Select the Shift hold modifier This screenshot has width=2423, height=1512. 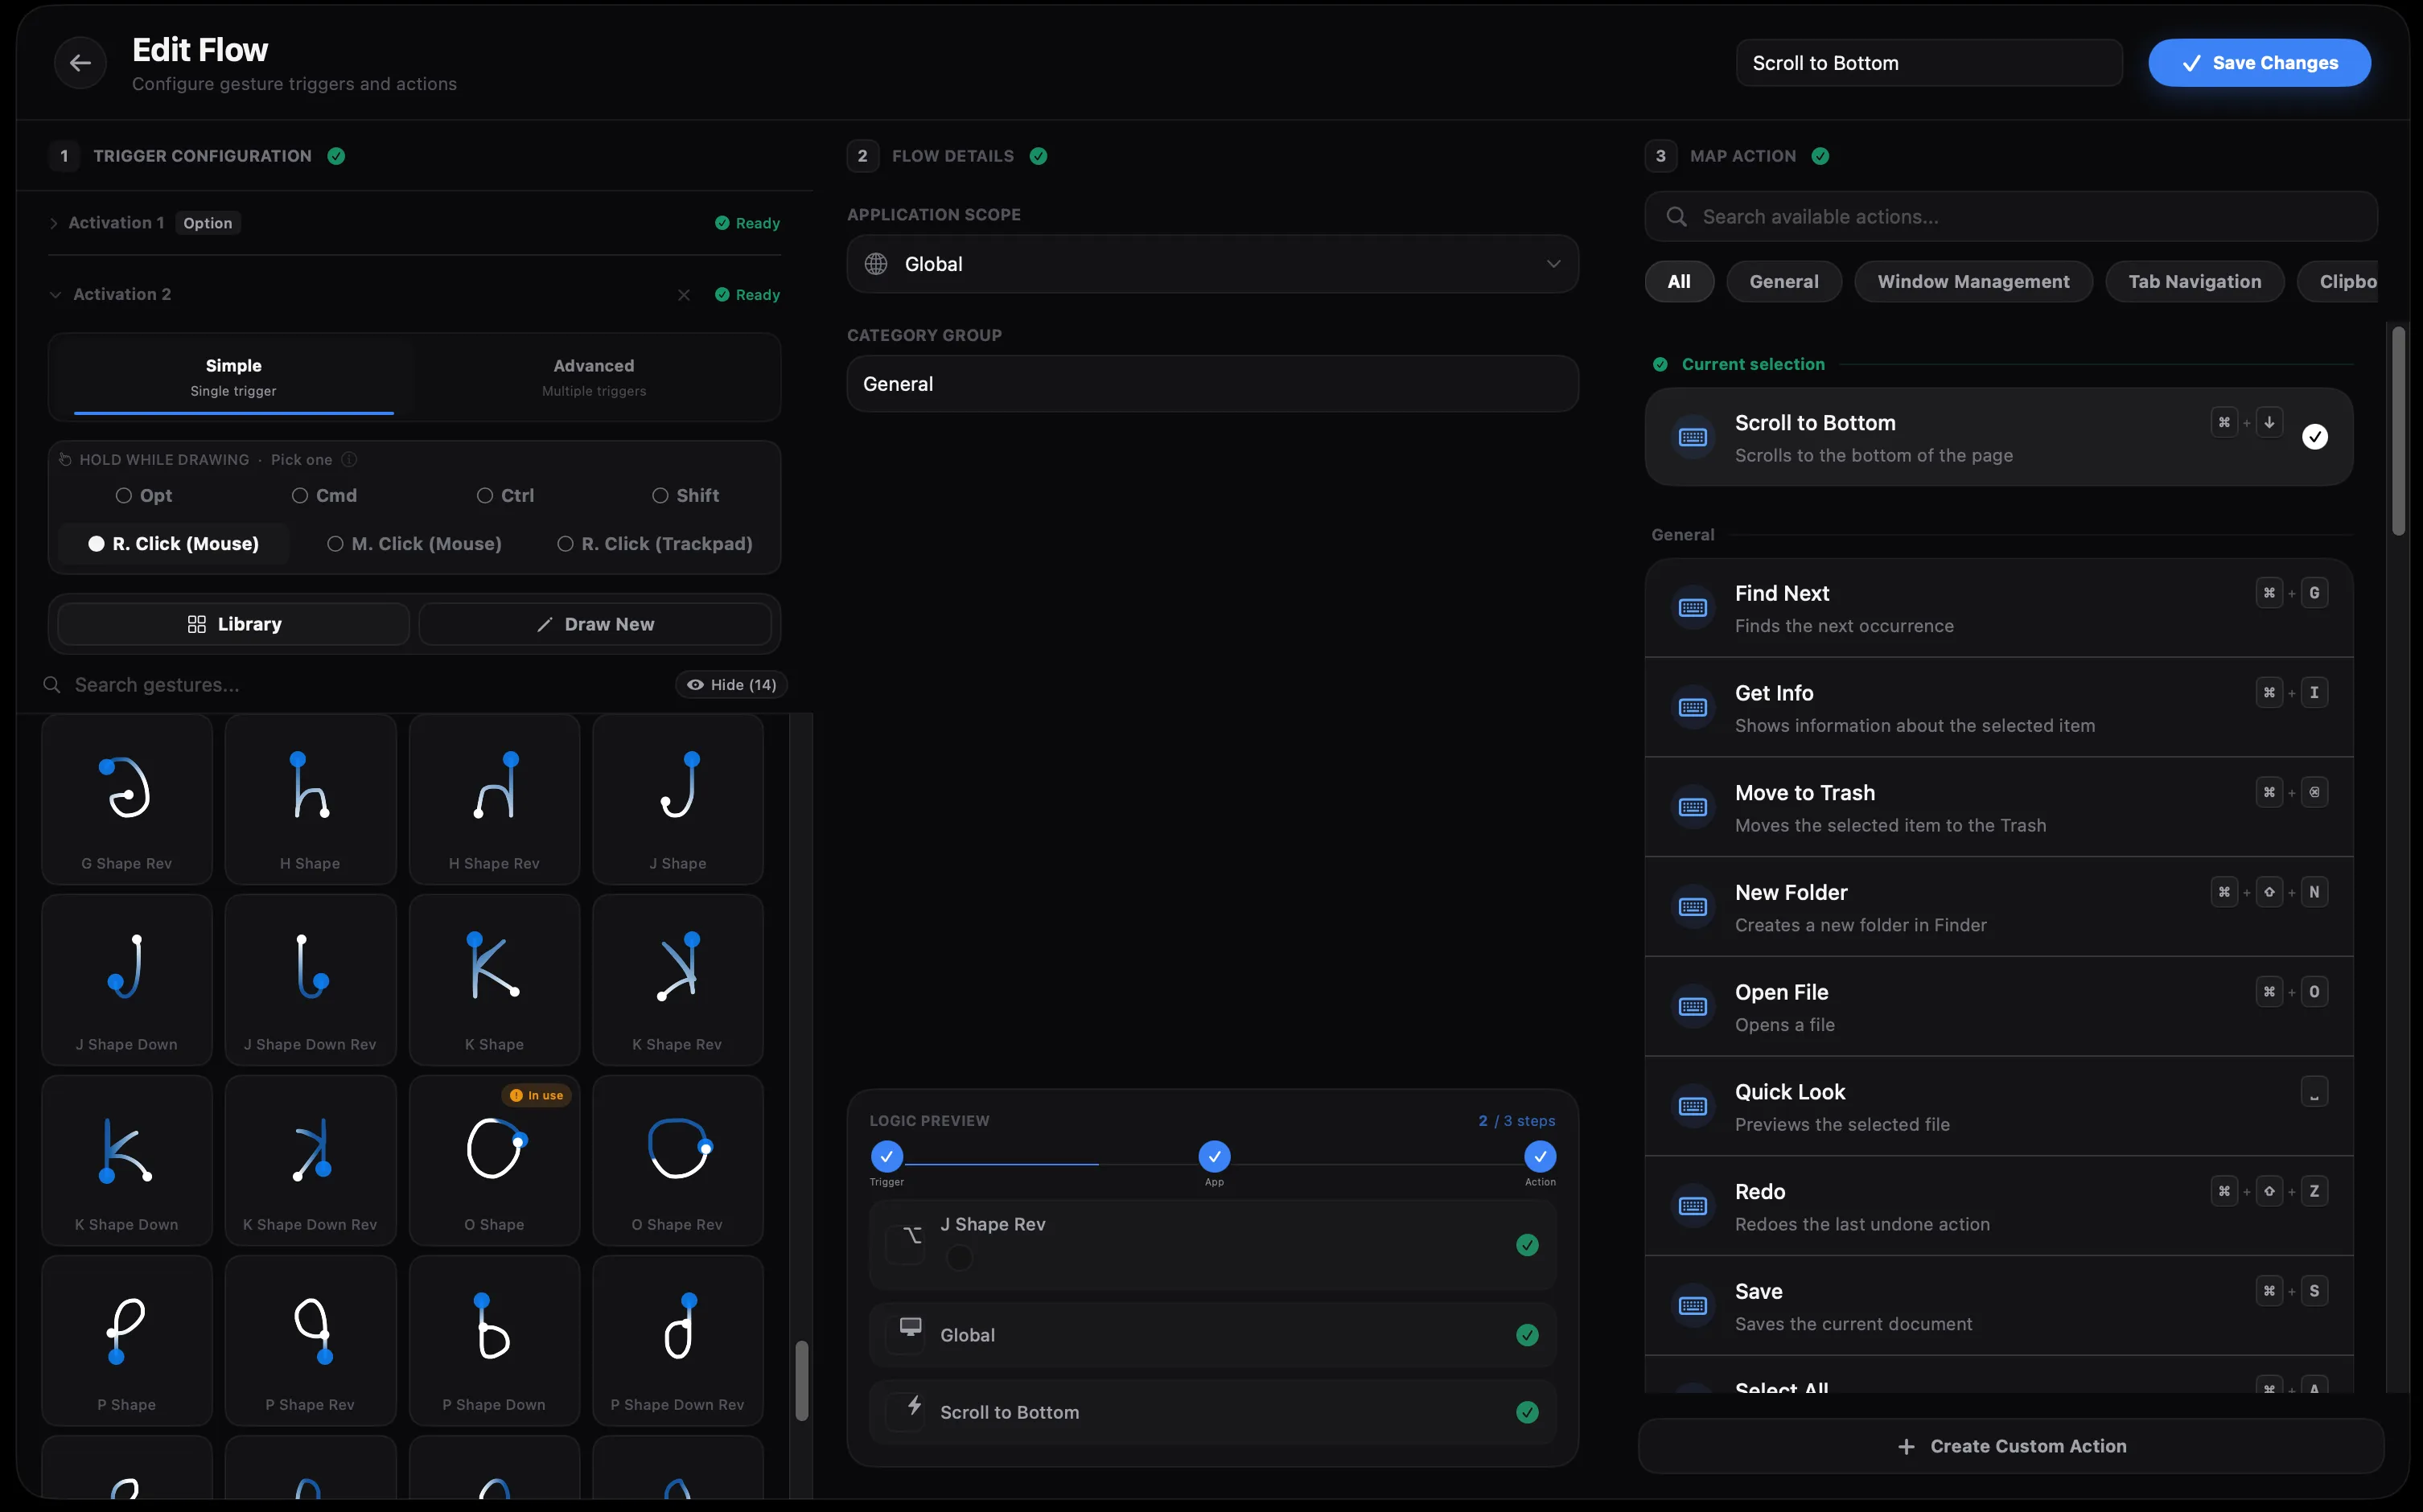point(686,496)
